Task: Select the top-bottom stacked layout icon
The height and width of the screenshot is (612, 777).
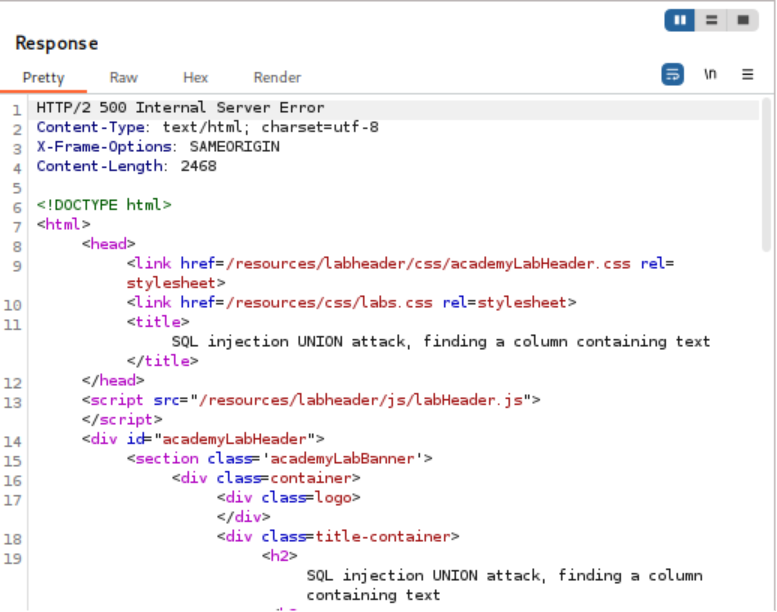Action: (x=710, y=20)
